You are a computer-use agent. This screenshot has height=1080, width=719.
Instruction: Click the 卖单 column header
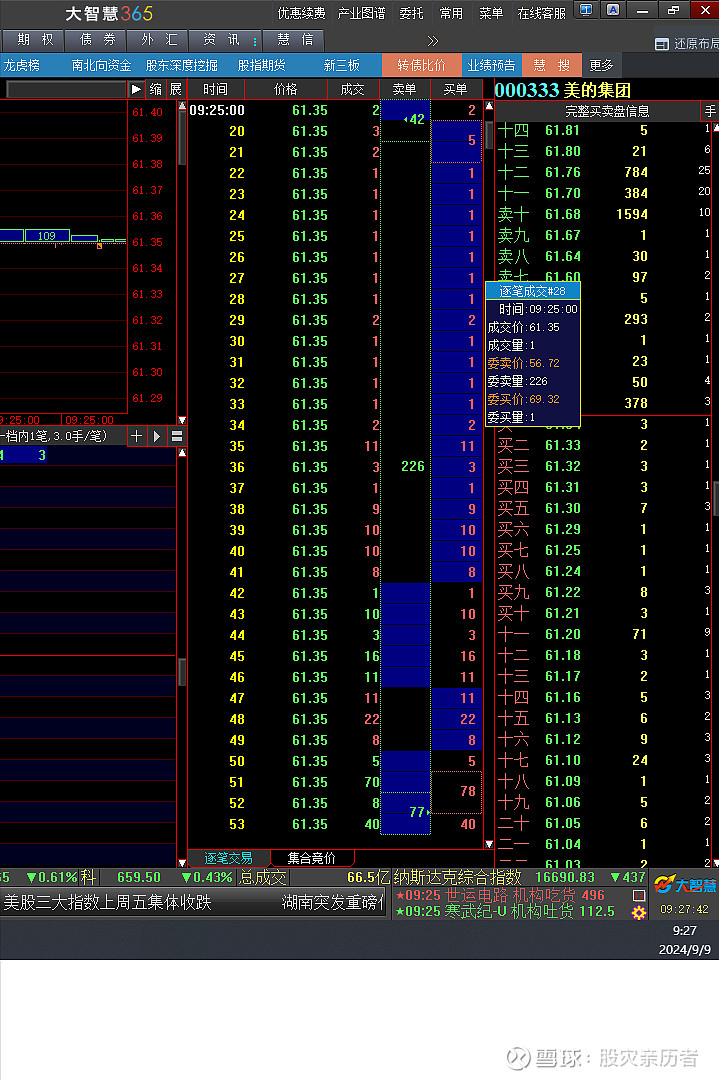404,90
